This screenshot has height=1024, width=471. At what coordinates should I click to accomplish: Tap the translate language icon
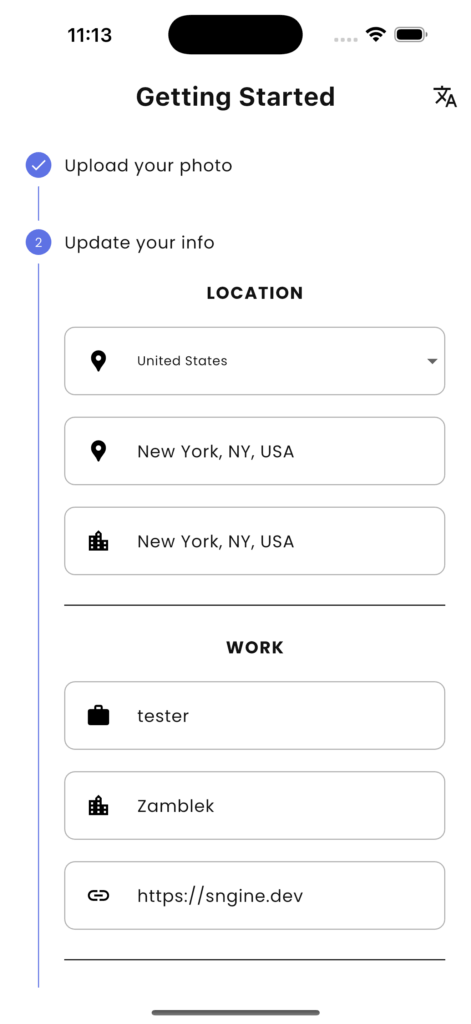(445, 97)
